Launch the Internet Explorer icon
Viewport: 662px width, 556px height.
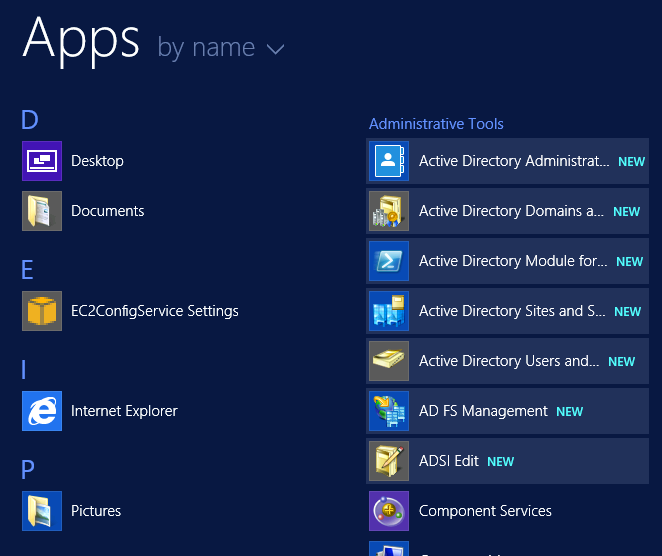42,411
